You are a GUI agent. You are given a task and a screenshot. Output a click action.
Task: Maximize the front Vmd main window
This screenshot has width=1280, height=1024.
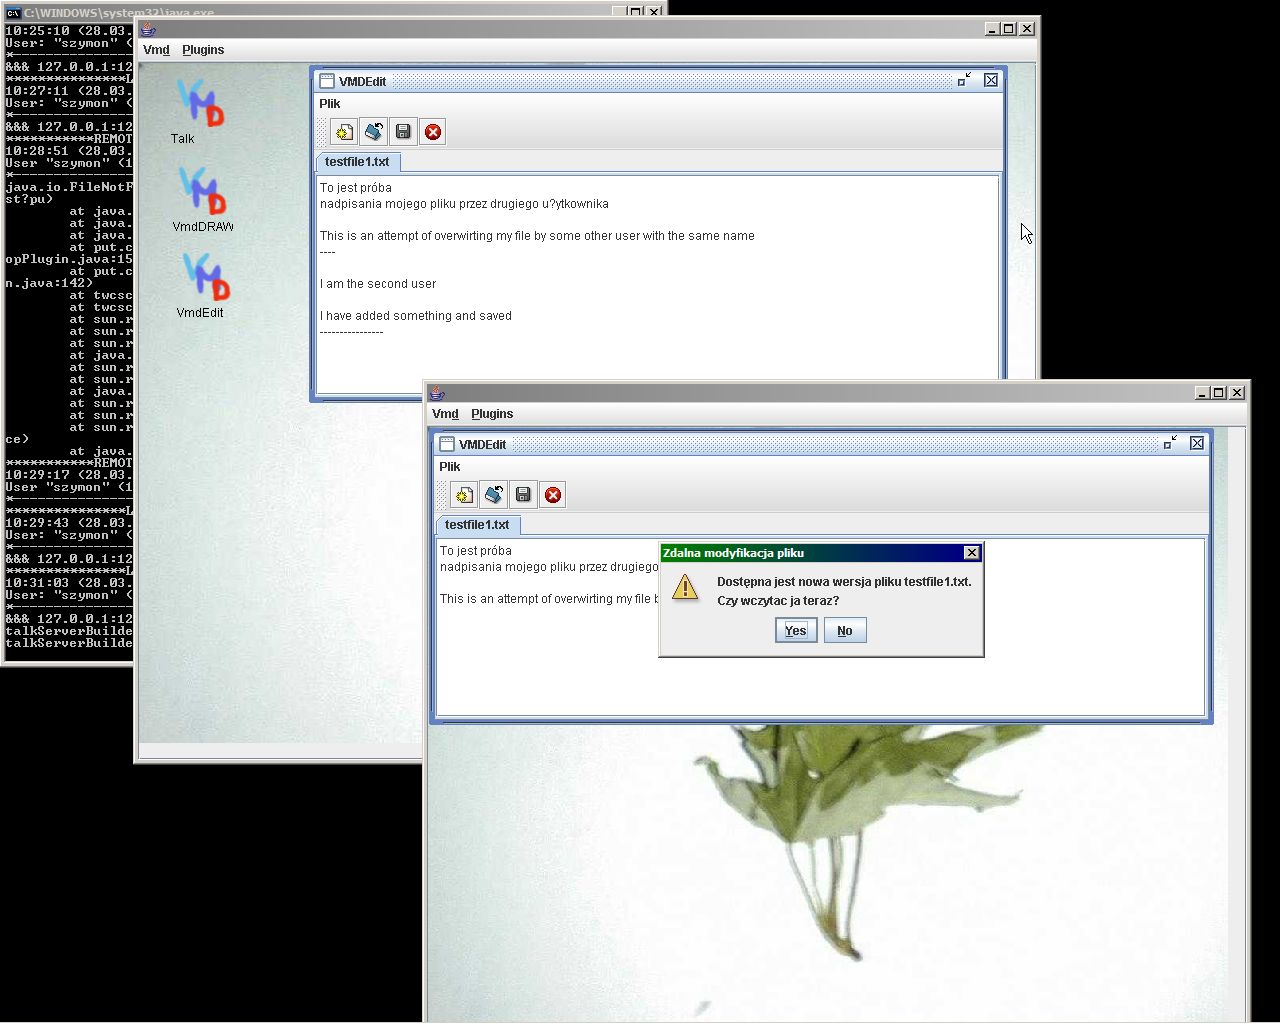[1219, 393]
